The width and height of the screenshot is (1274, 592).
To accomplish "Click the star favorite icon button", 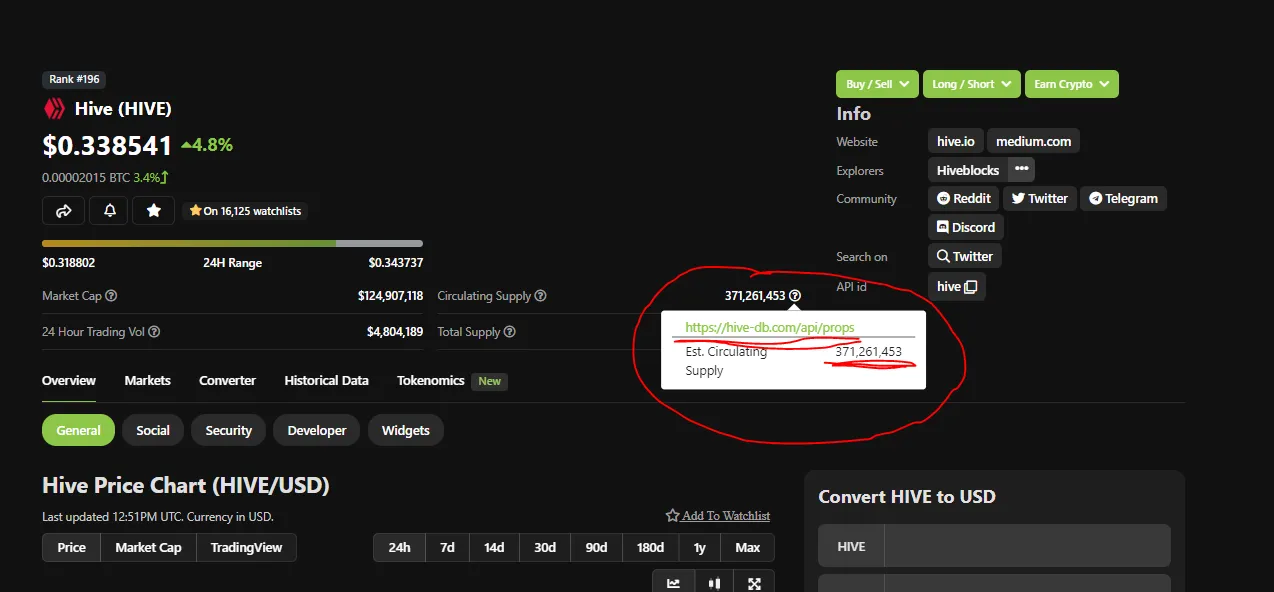I will point(154,211).
